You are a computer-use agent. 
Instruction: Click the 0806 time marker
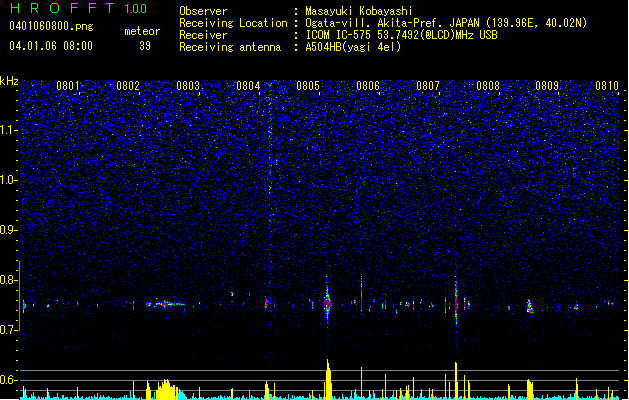368,86
